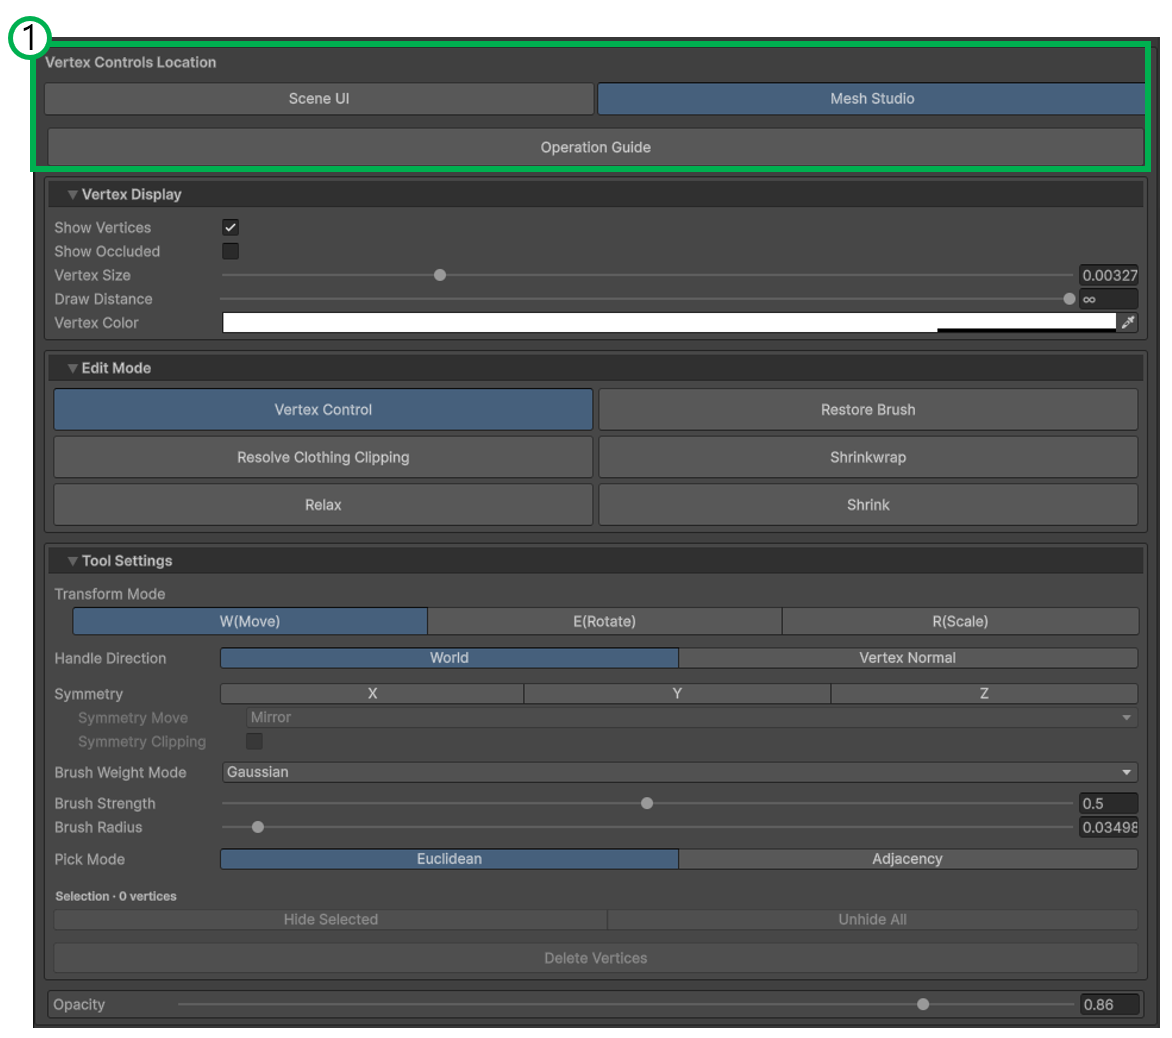Image resolution: width=1172 pixels, height=1038 pixels.
Task: Enable the Show Occluded checkbox
Action: (x=230, y=251)
